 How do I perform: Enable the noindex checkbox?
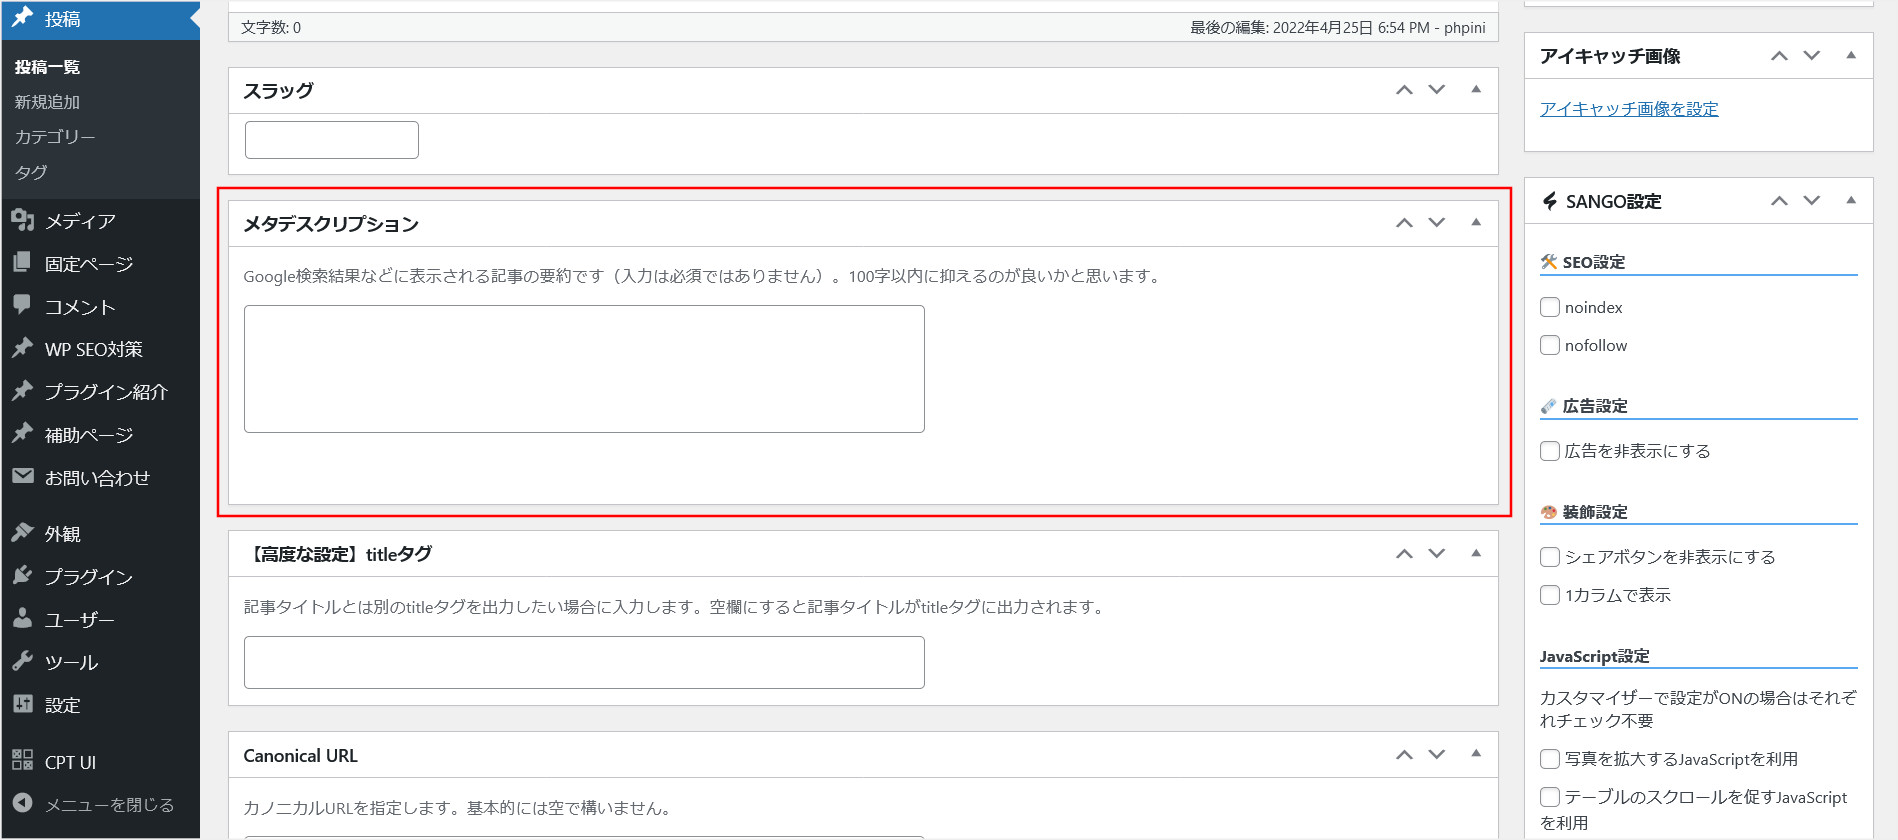(1550, 307)
